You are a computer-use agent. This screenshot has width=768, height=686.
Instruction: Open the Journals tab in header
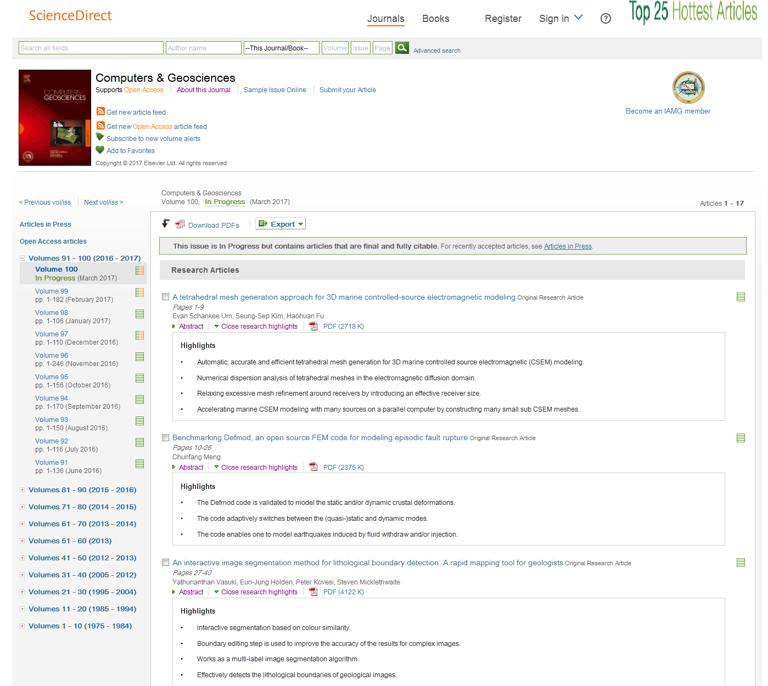tap(385, 18)
